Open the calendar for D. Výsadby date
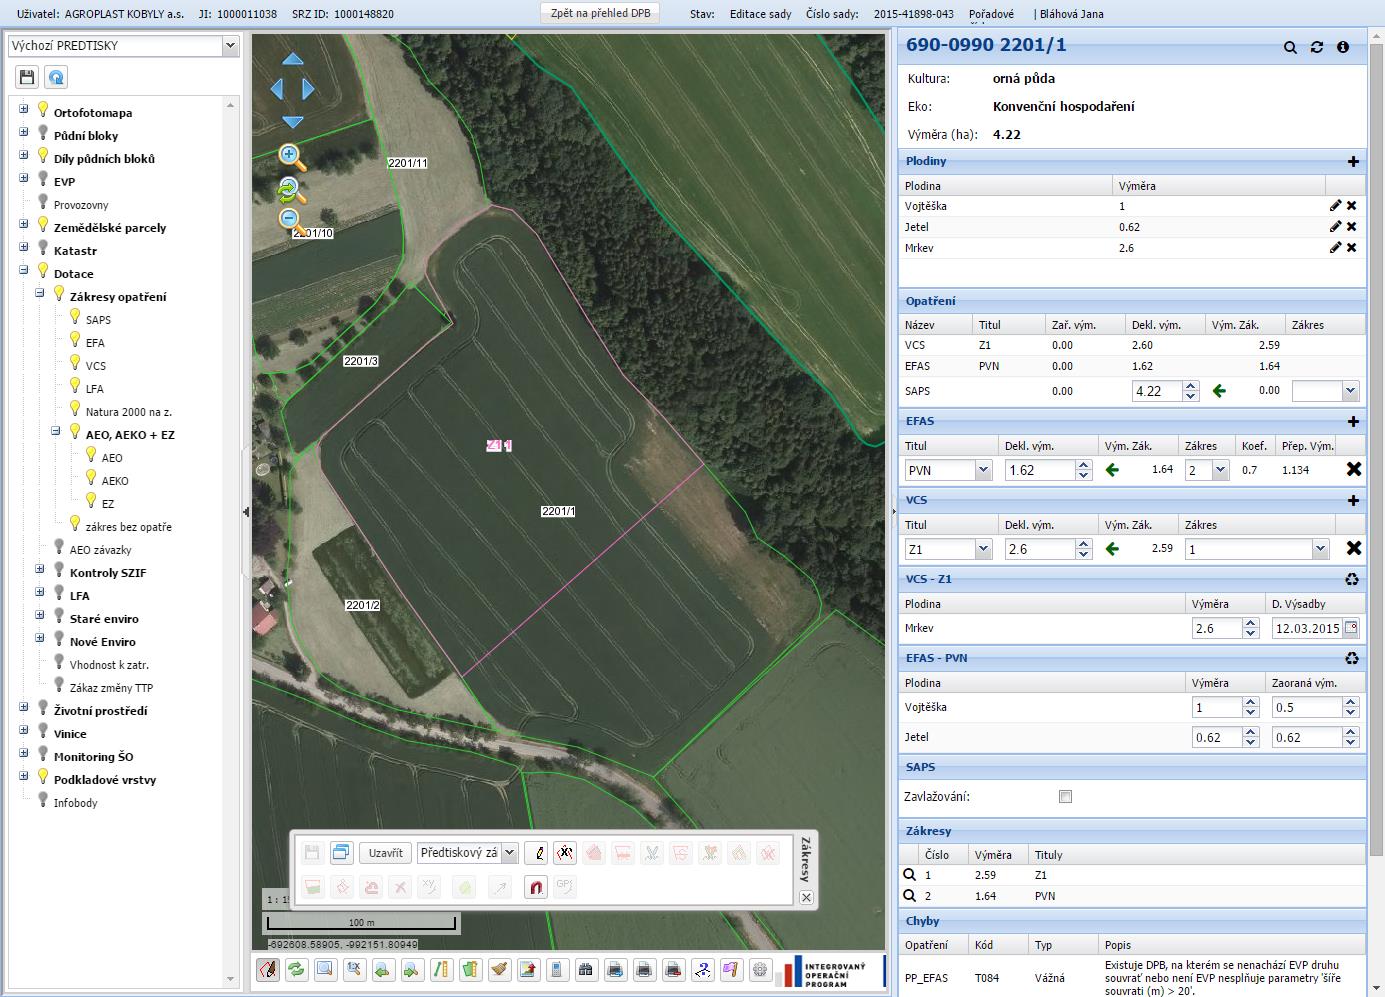Image resolution: width=1385 pixels, height=997 pixels. [x=1351, y=628]
